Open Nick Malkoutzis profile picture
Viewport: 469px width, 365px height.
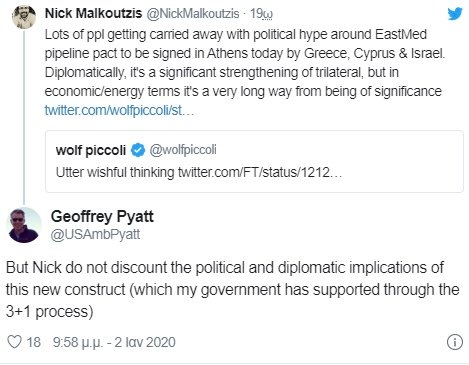(x=24, y=17)
